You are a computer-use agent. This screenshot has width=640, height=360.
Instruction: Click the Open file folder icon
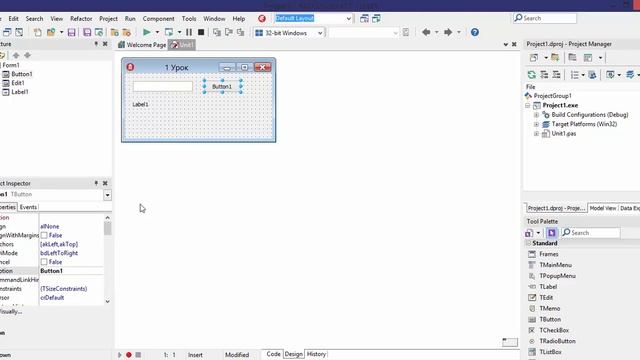[51, 32]
